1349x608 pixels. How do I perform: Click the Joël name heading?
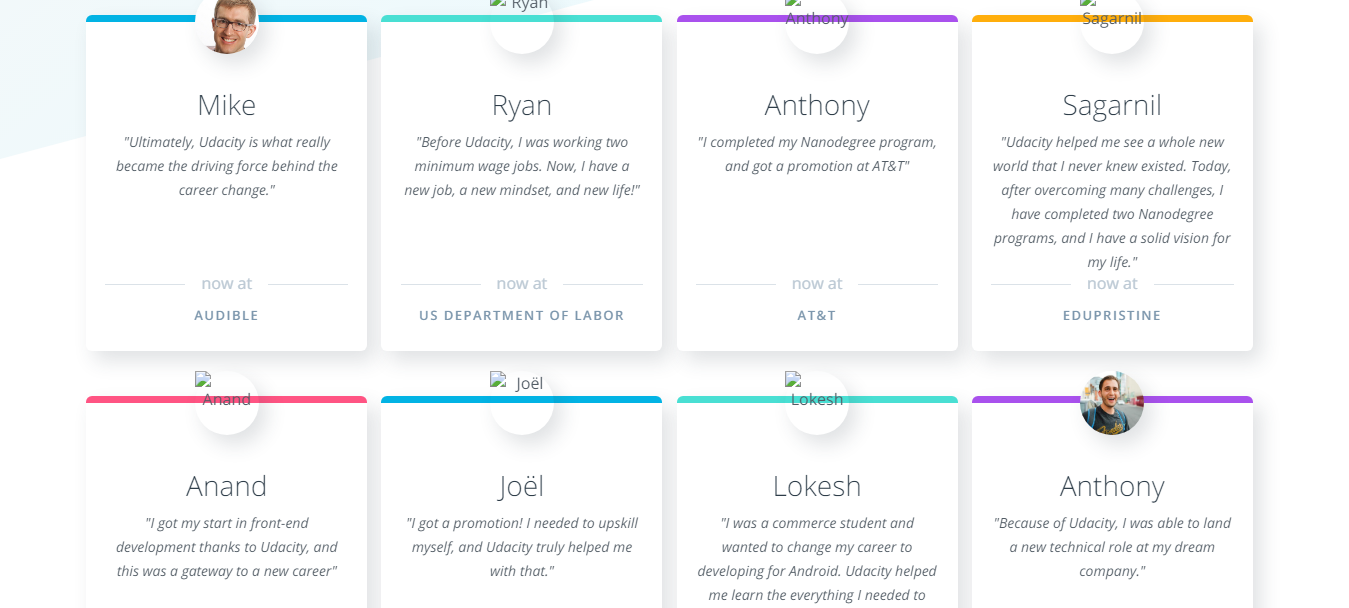click(521, 486)
